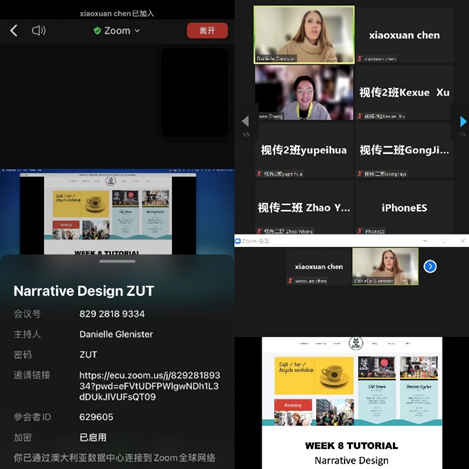Image resolution: width=469 pixels, height=469 pixels.
Task: Click the red 离开 leave button
Action: [x=207, y=31]
